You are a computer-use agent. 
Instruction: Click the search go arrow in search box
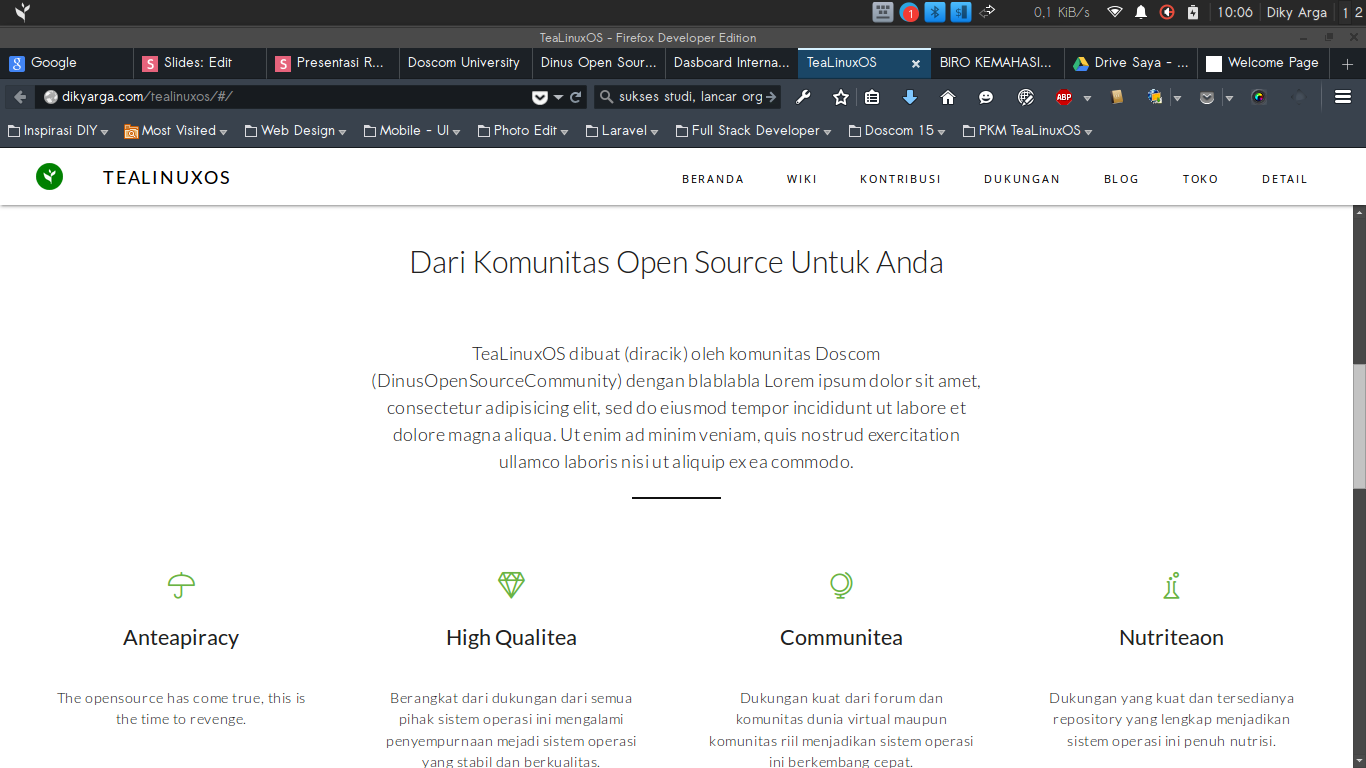click(770, 97)
